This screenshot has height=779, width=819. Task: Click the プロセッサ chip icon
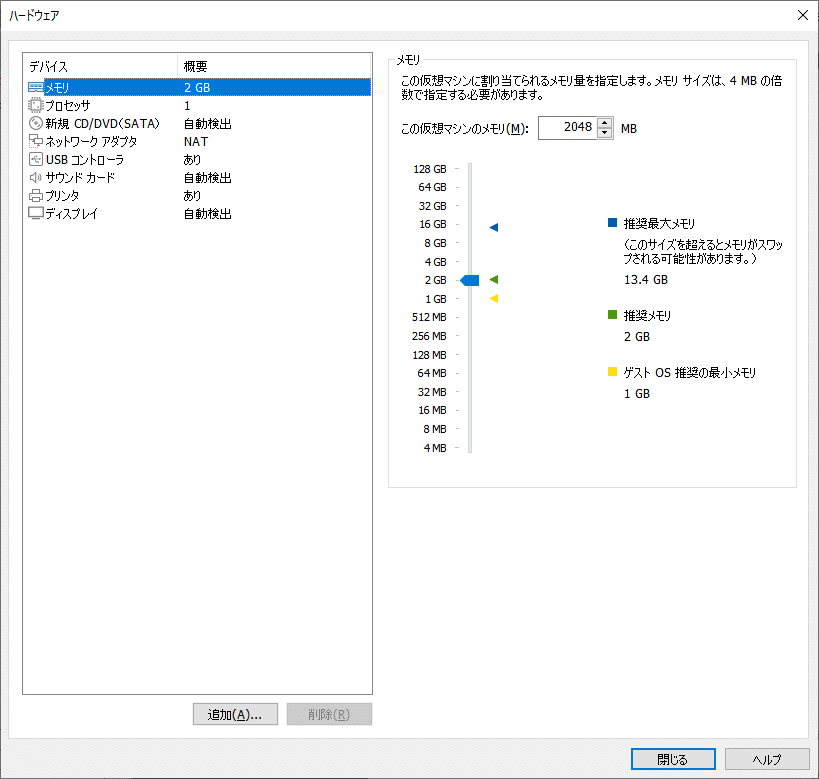36,106
